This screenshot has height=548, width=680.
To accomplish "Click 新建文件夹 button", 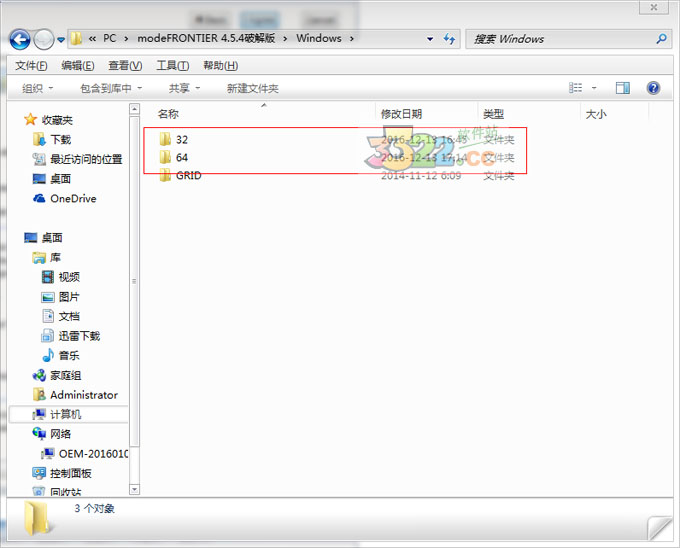I will [253, 88].
